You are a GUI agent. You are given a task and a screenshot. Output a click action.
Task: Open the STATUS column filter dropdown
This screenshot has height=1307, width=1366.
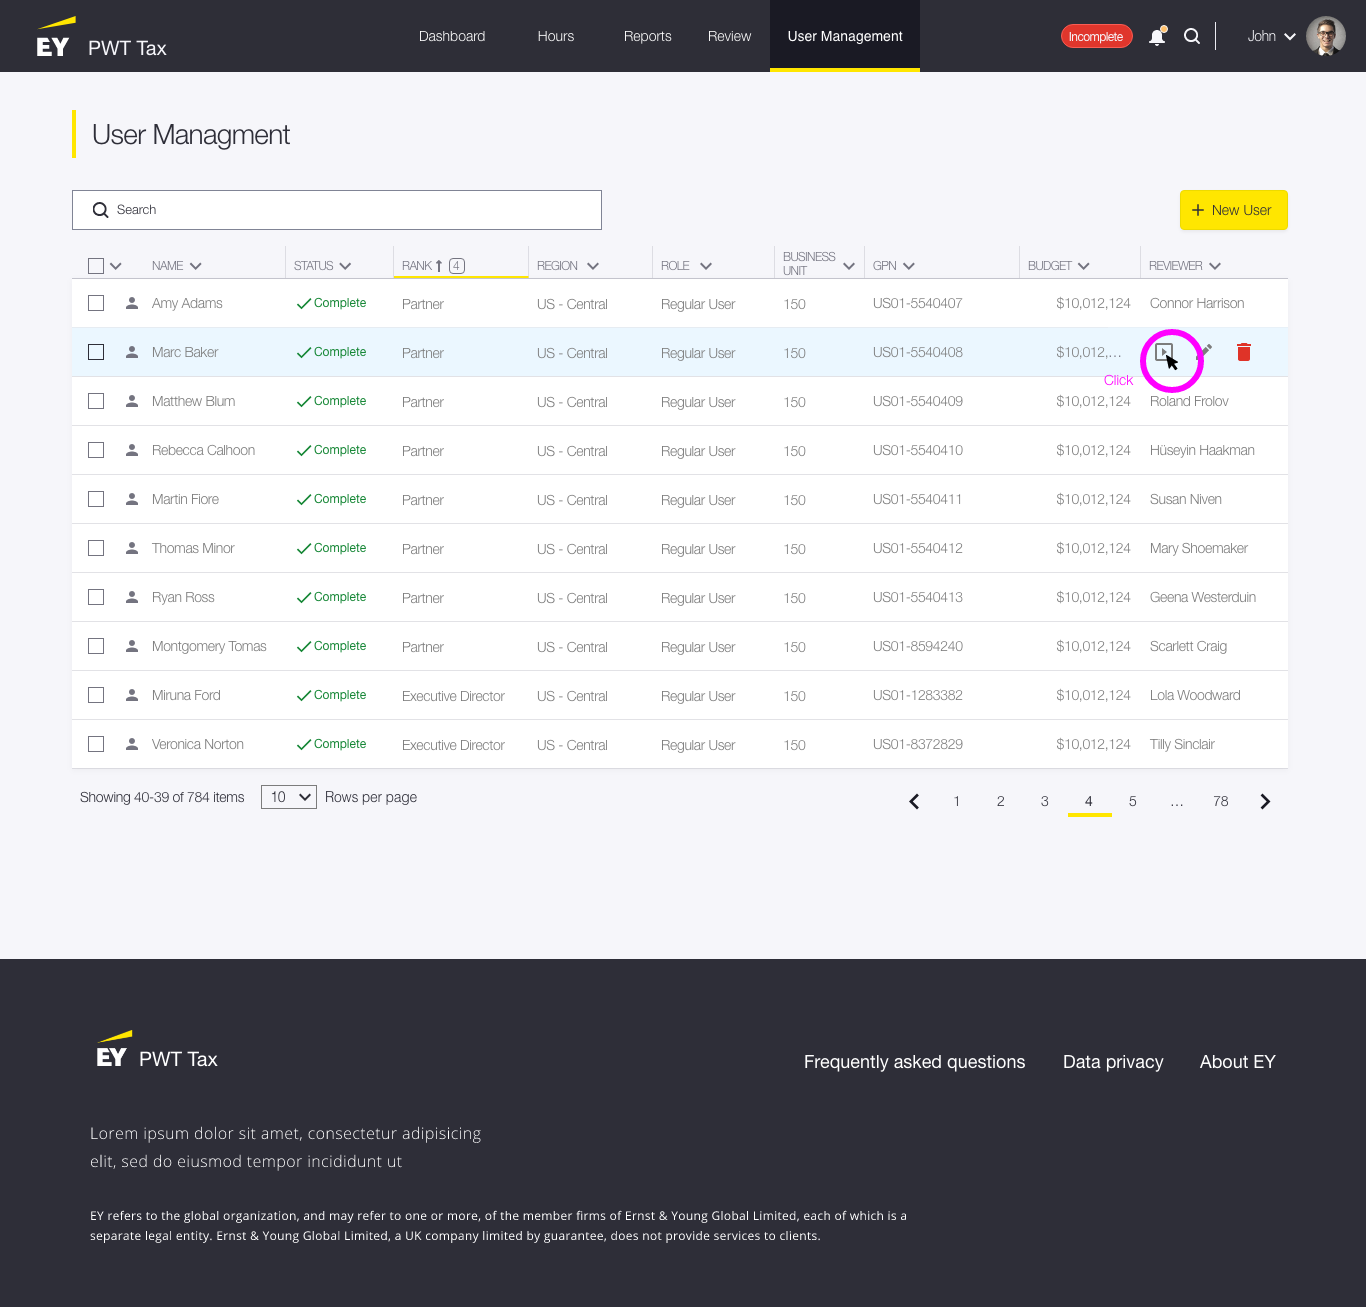(x=346, y=265)
